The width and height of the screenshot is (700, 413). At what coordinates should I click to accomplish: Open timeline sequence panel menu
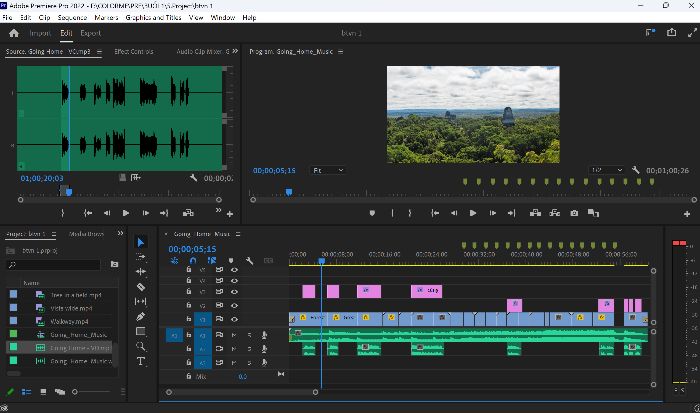click(x=238, y=234)
